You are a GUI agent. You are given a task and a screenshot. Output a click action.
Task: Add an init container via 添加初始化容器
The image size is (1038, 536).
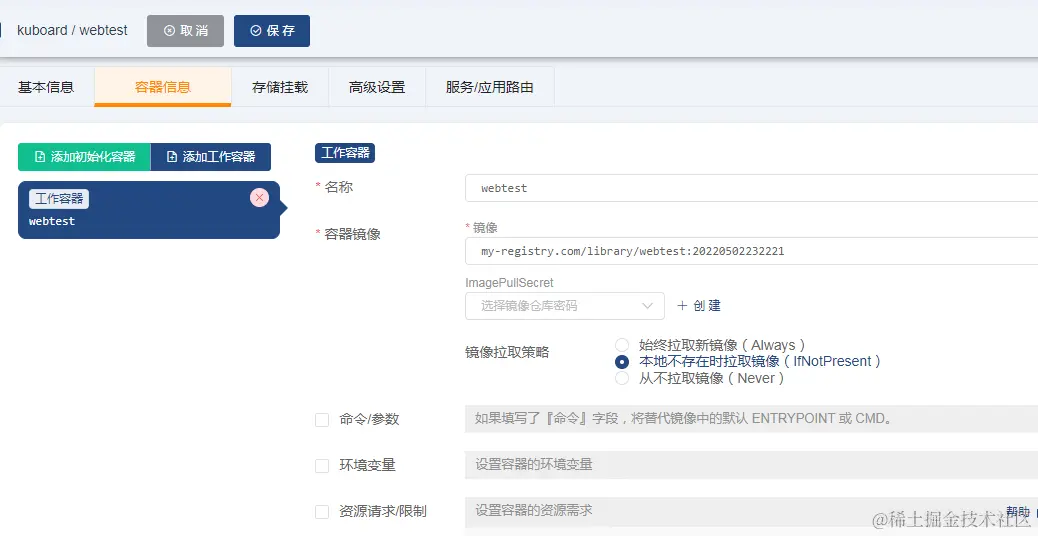[84, 157]
